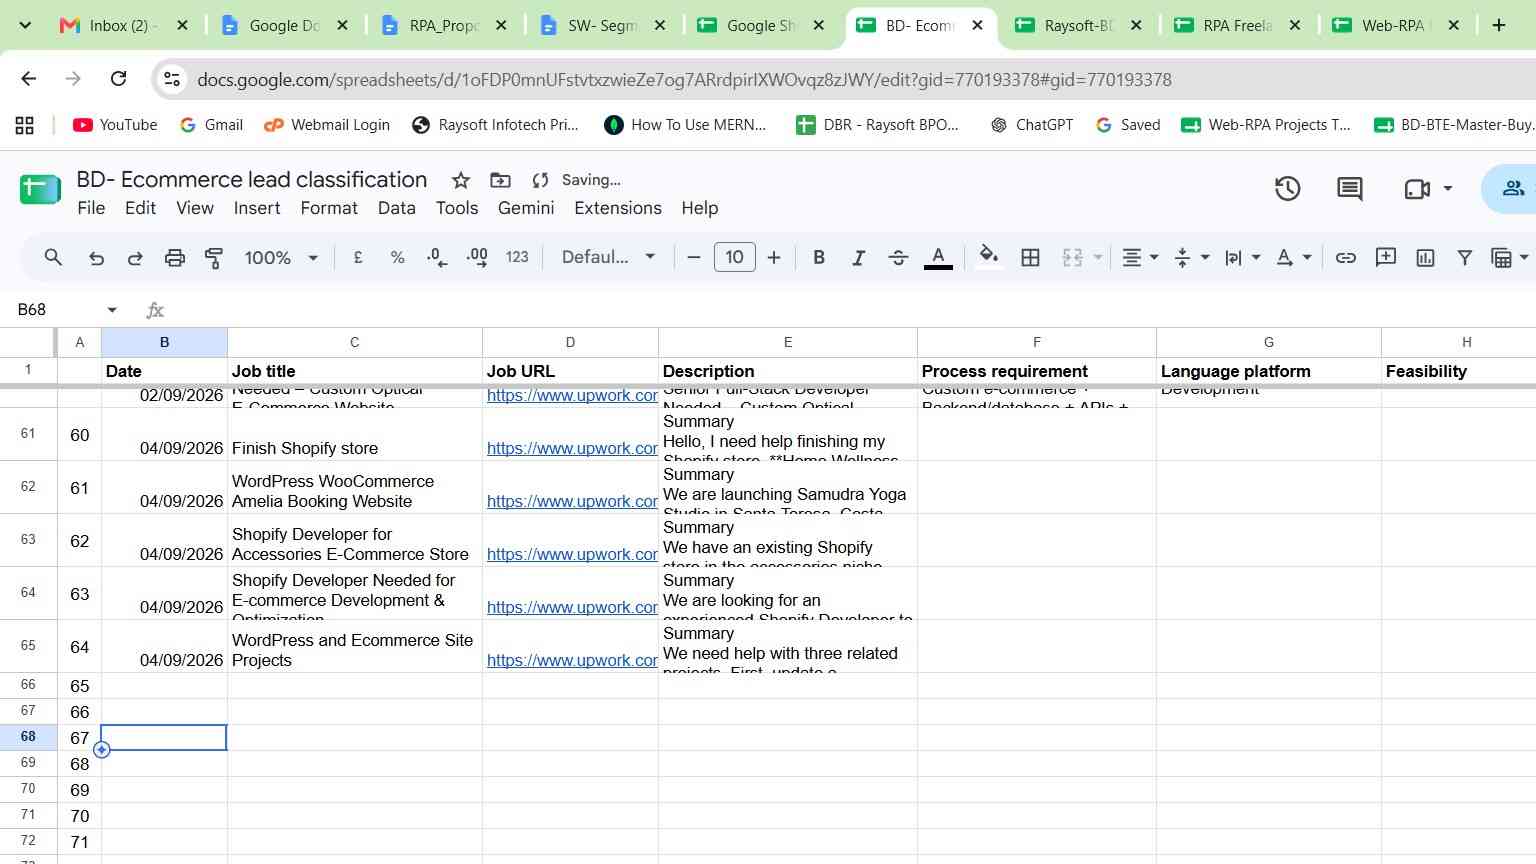Open the comments panel icon

coord(1349,189)
